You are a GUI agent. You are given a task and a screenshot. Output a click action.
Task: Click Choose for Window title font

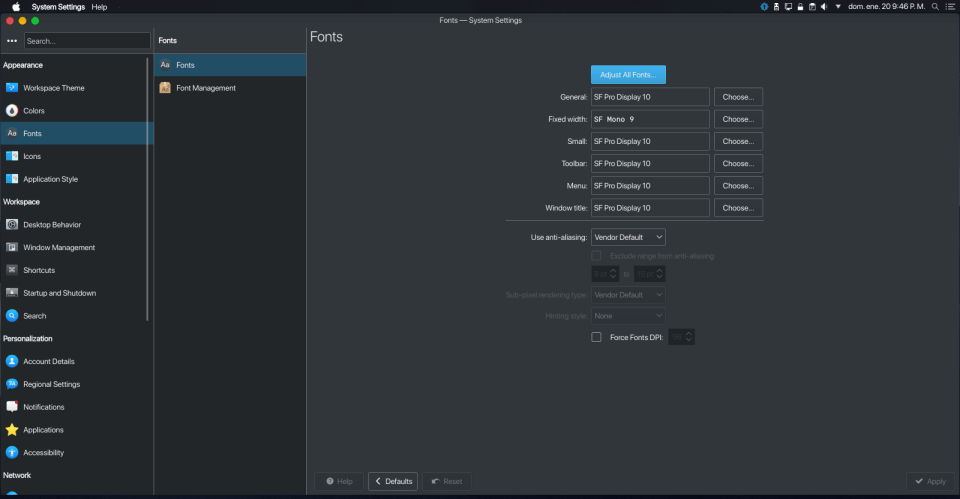[738, 208]
